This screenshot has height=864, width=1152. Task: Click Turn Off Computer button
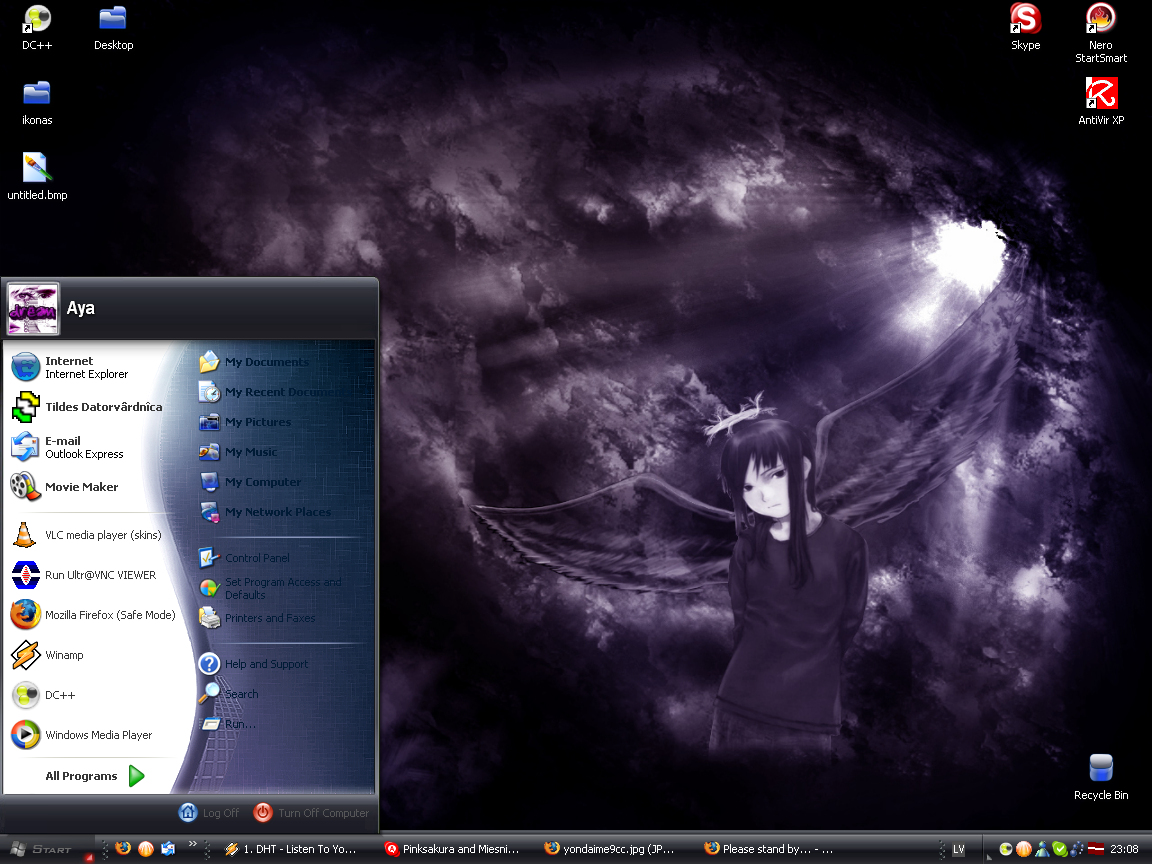click(x=312, y=813)
